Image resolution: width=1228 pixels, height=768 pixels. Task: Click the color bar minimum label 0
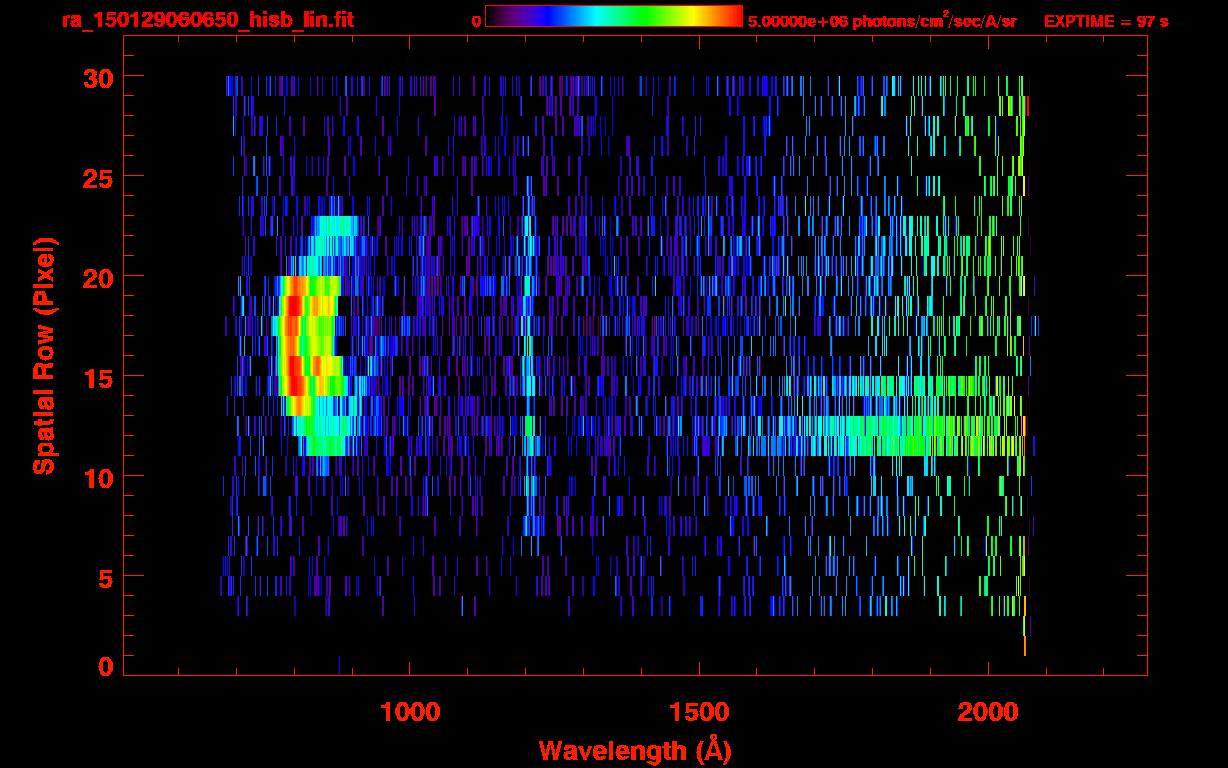[476, 21]
